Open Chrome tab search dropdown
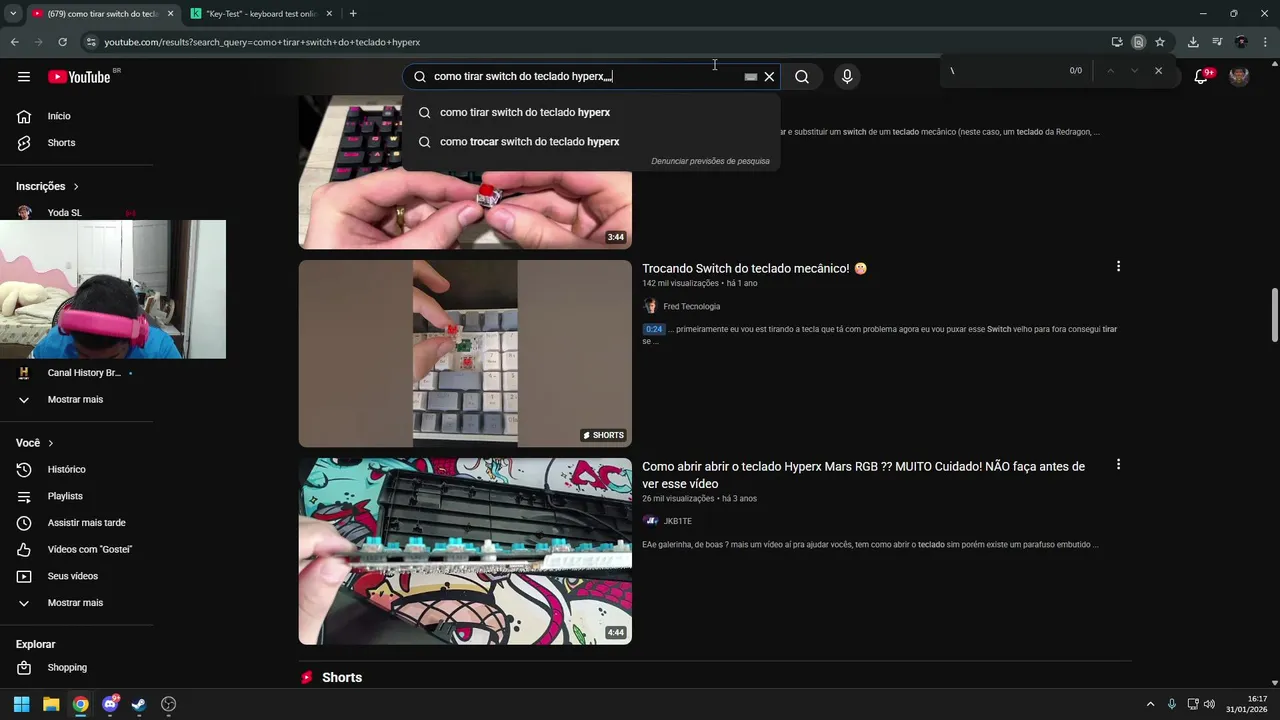1280x720 pixels. tap(13, 14)
